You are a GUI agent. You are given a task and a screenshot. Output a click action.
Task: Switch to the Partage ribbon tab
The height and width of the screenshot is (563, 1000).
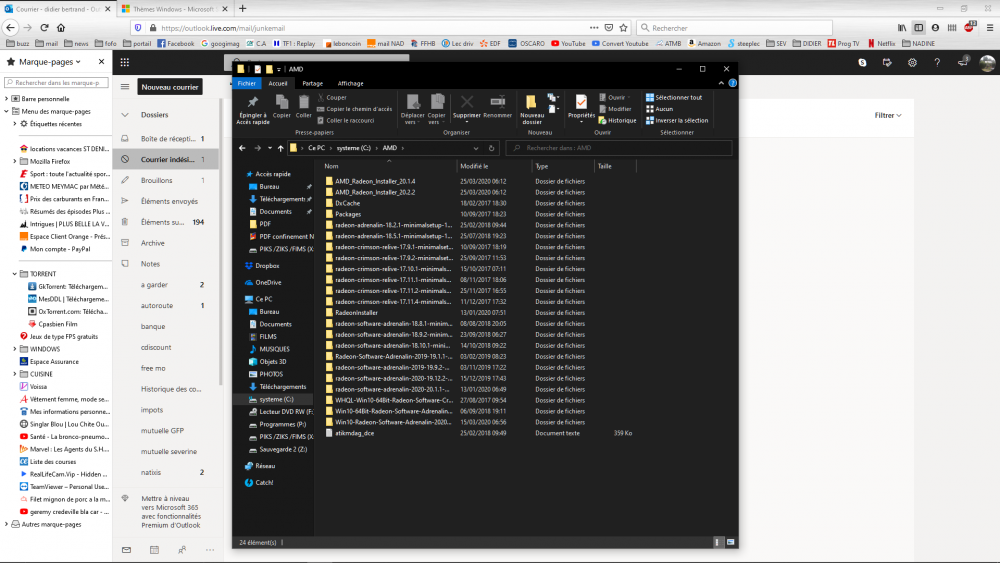312,83
